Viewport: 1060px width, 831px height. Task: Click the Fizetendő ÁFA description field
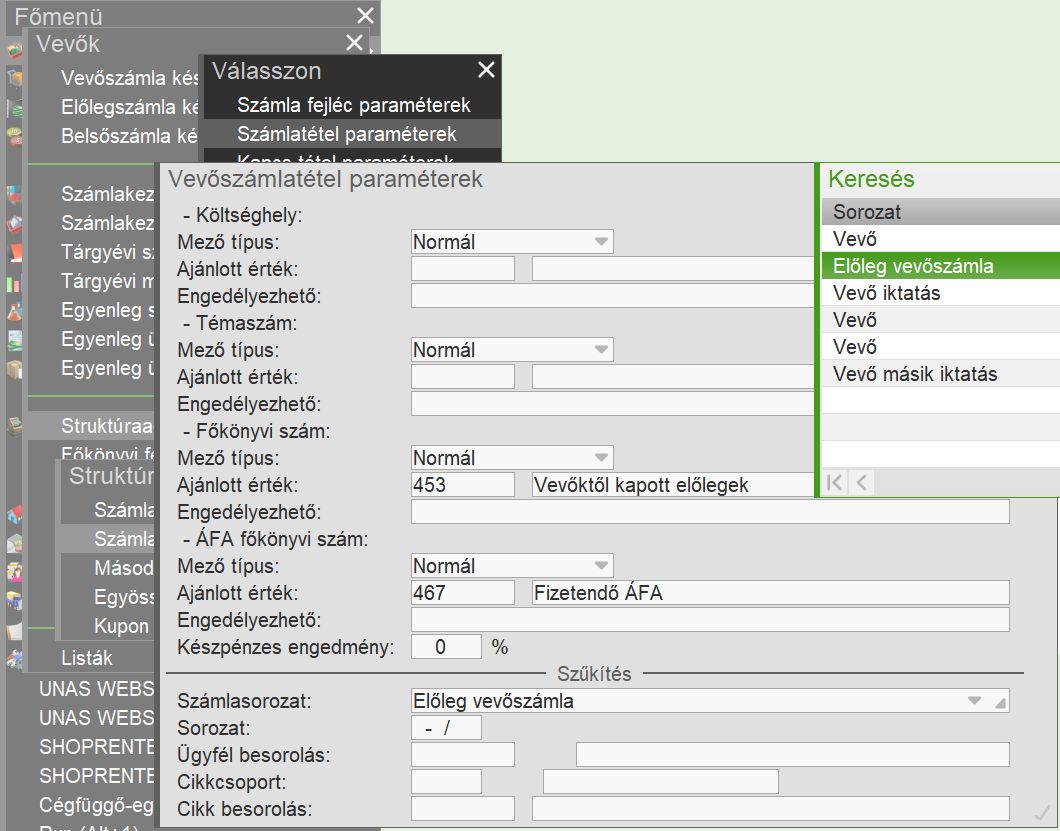771,593
